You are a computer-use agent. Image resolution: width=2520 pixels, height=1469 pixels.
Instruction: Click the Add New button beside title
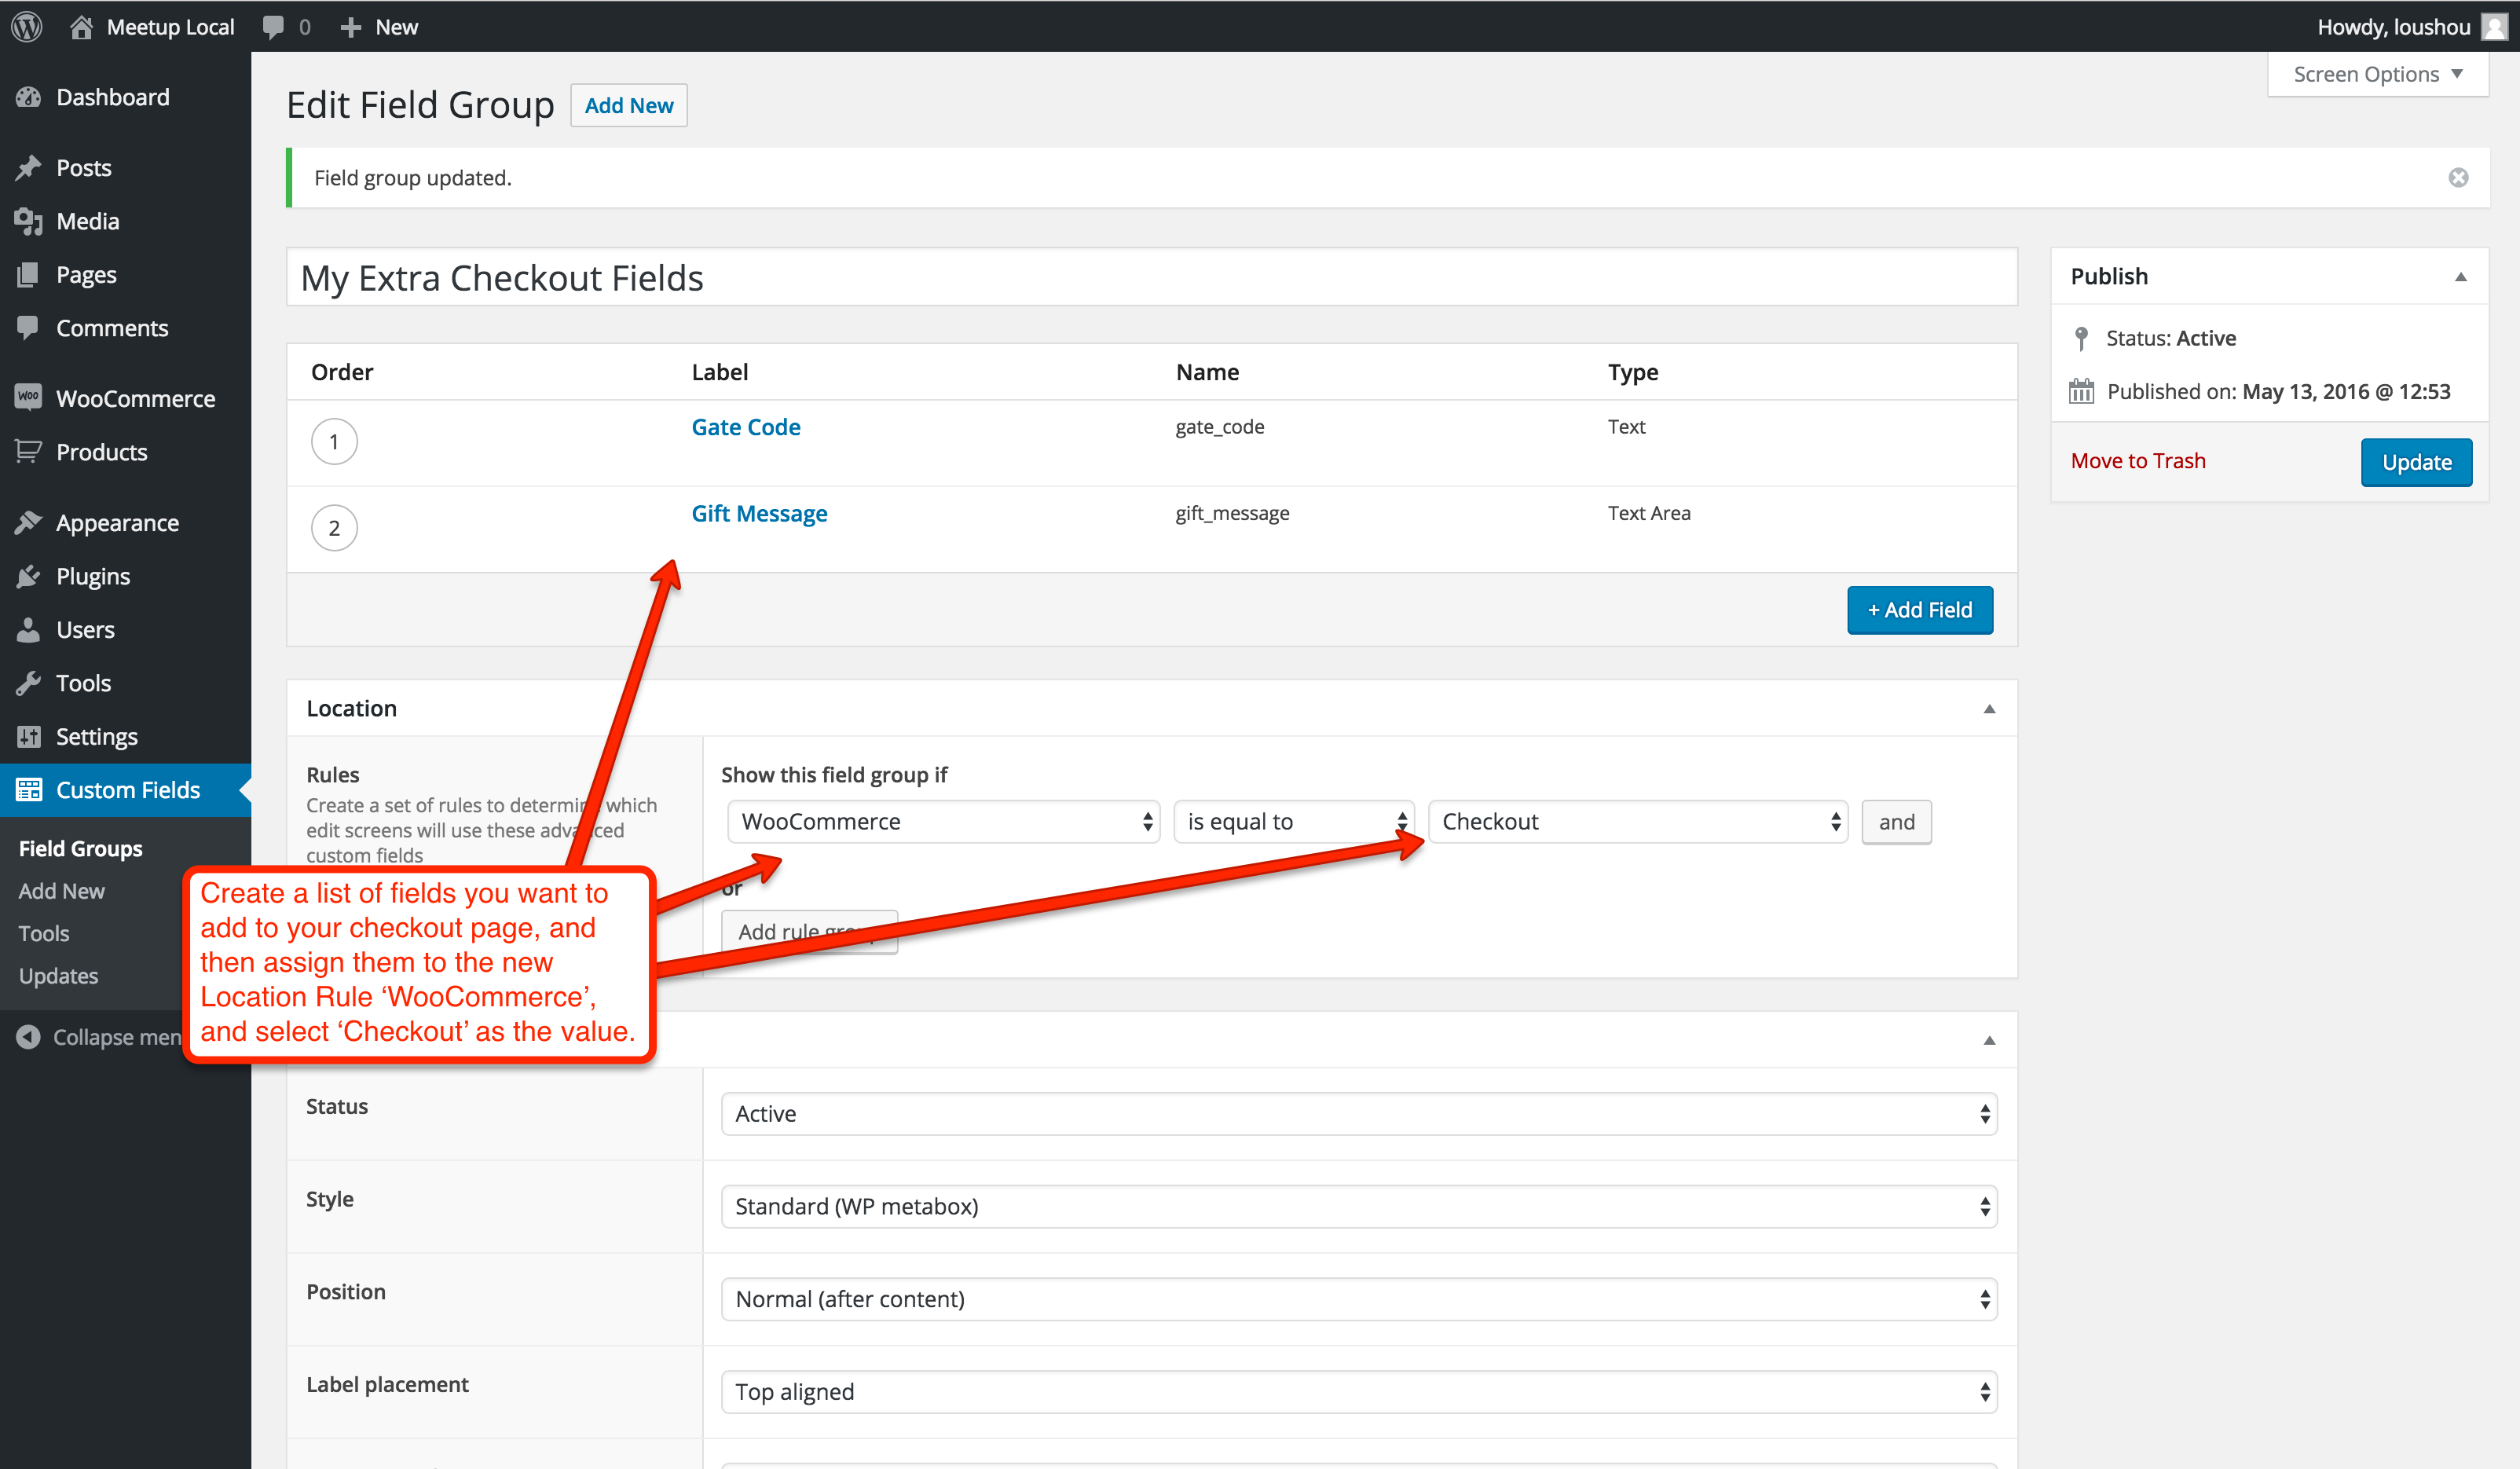point(628,105)
